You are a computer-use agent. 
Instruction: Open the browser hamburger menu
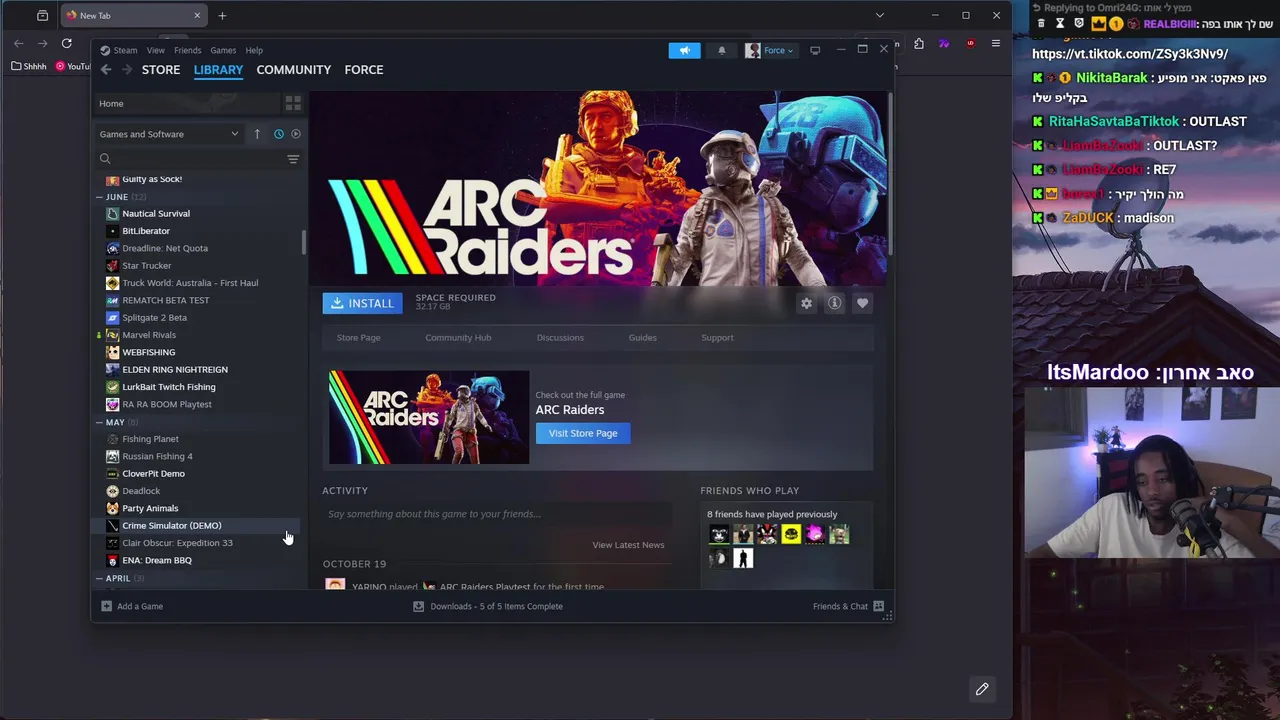click(x=996, y=43)
